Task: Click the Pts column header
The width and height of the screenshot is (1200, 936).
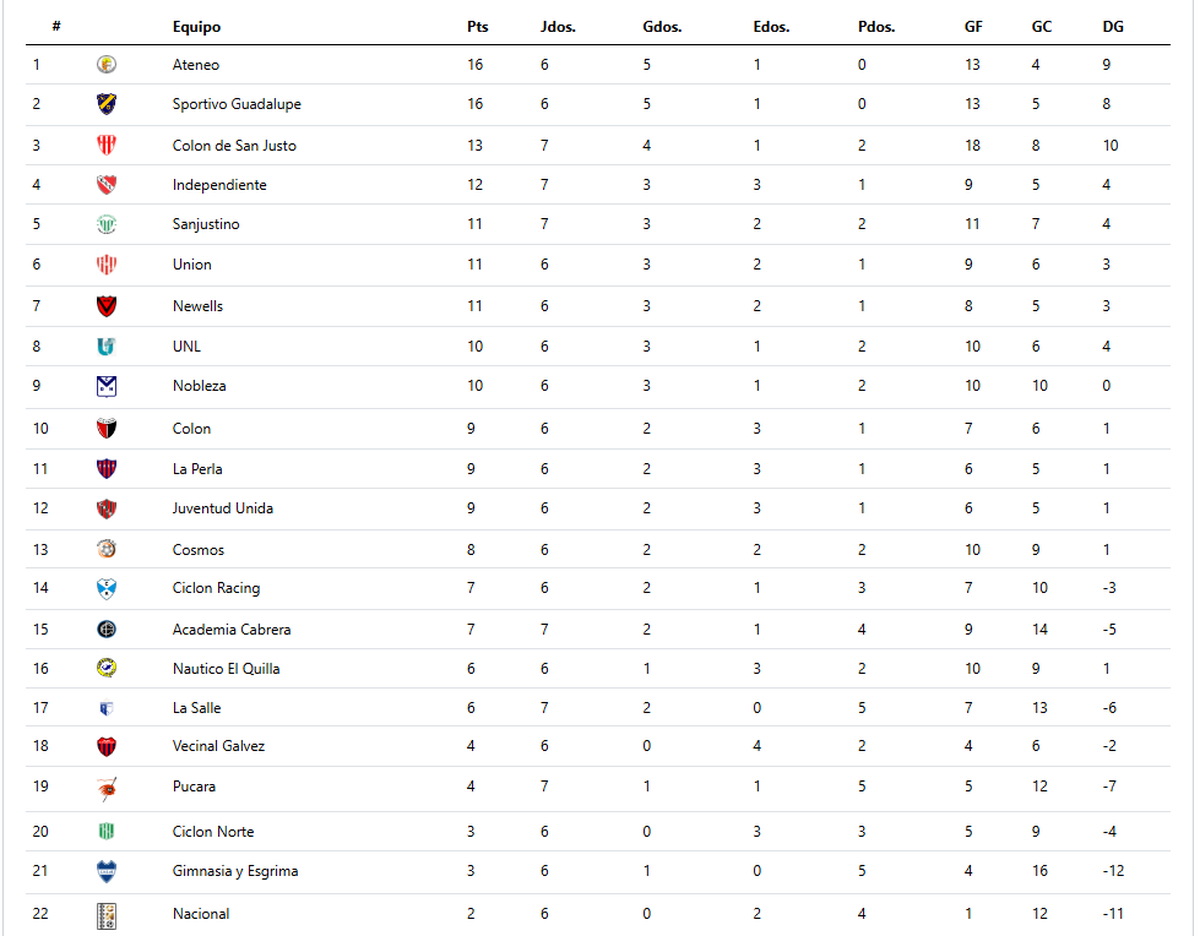Action: coord(477,27)
